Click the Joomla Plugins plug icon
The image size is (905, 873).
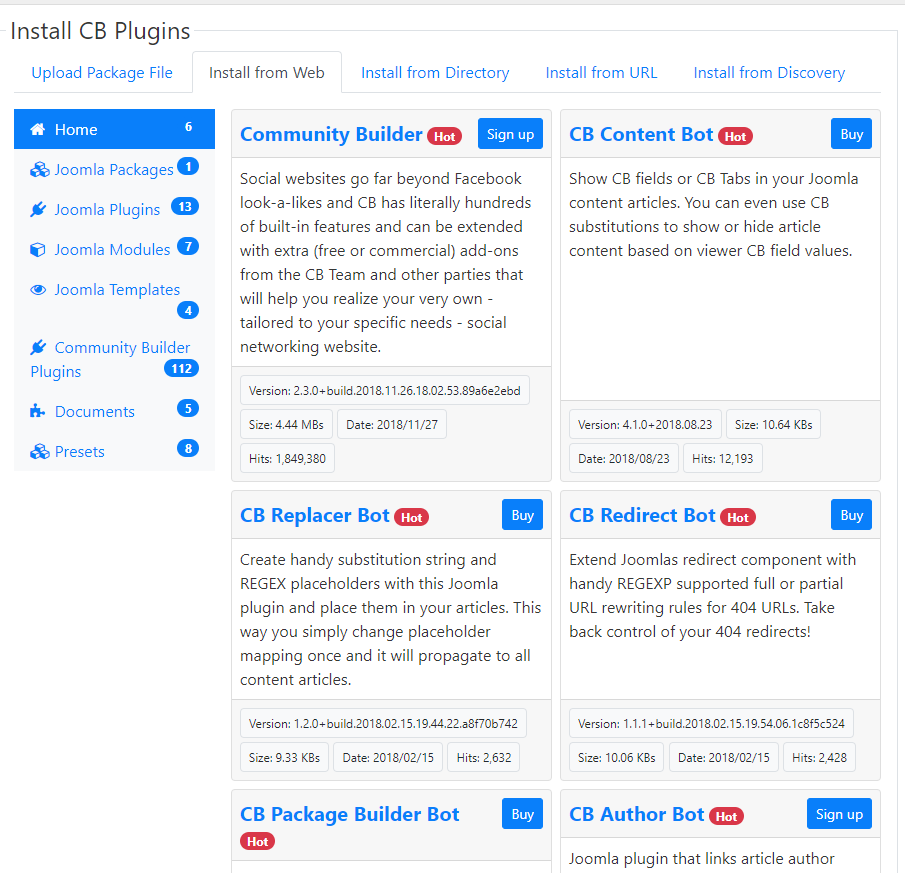tap(38, 209)
